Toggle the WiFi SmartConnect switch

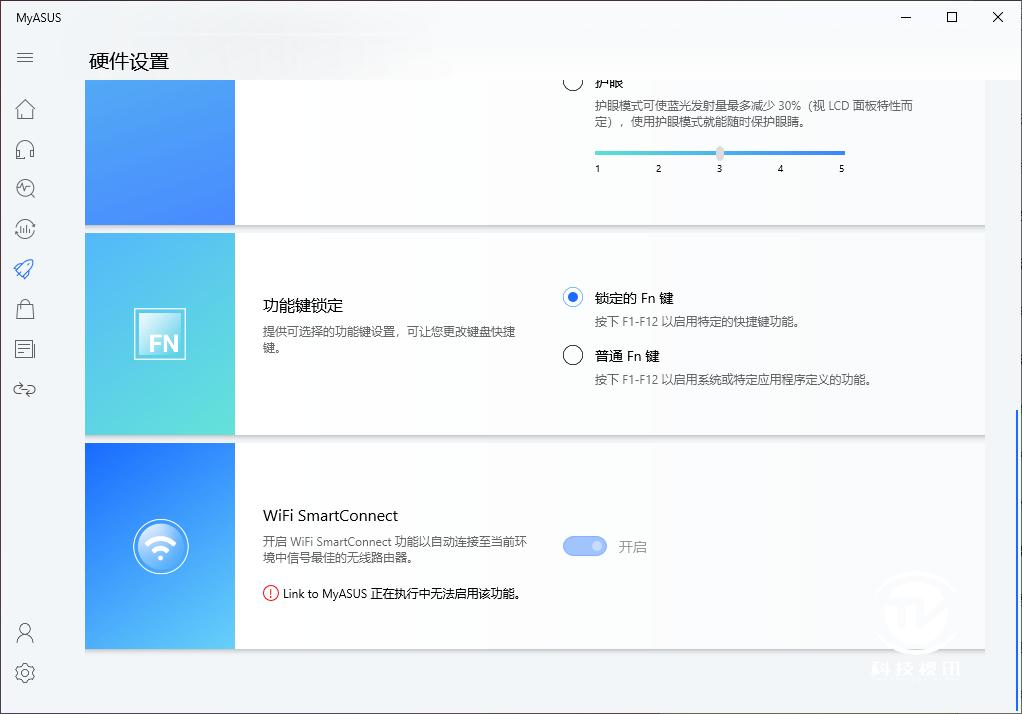[584, 546]
